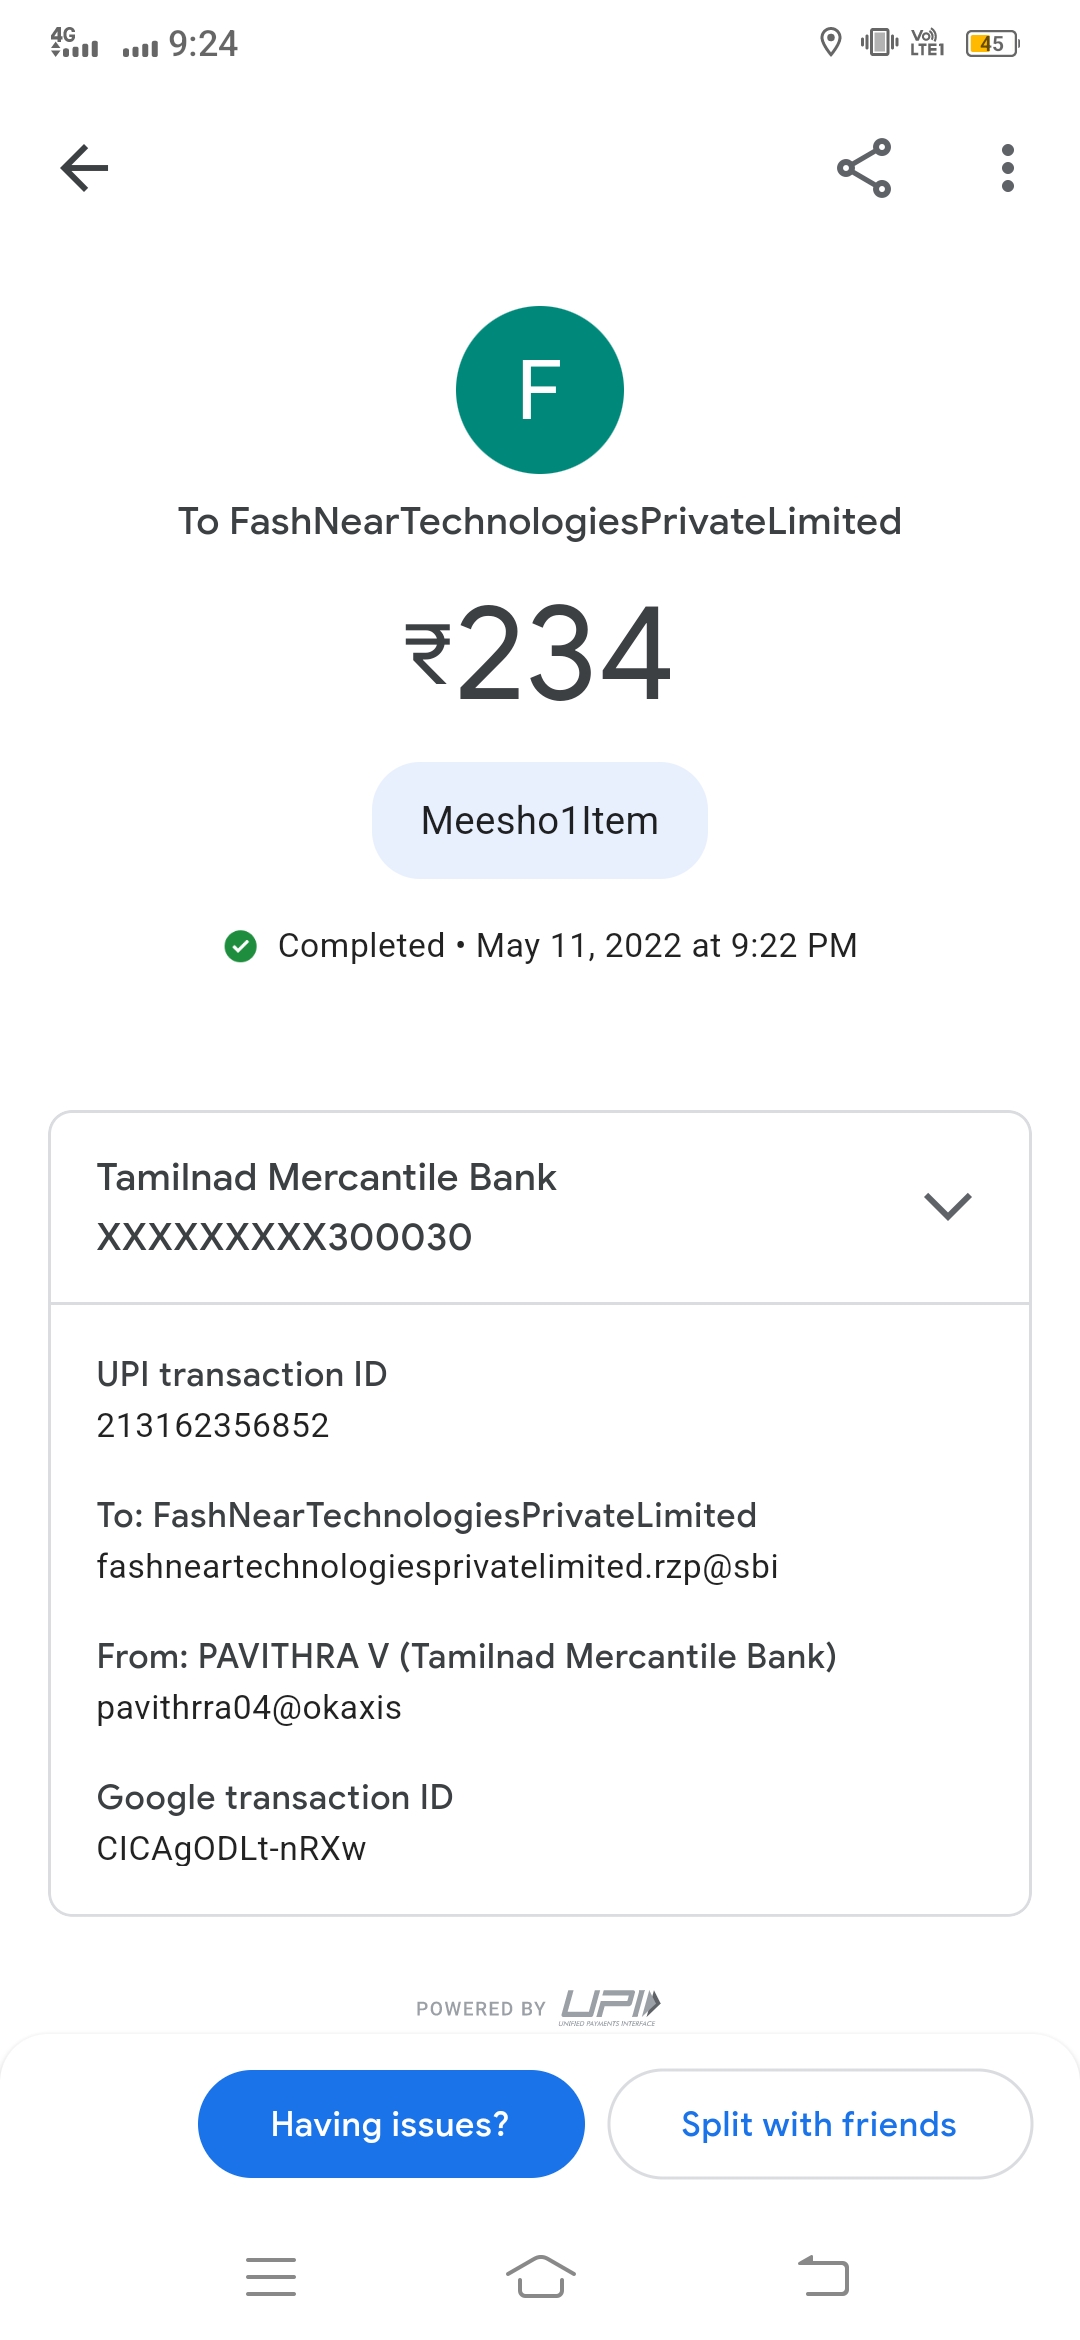Tap the recipient UPI address fashneartechnologiesprivatelimited.rzp@sbi
Image resolution: width=1080 pixels, height=2340 pixels.
(437, 1566)
